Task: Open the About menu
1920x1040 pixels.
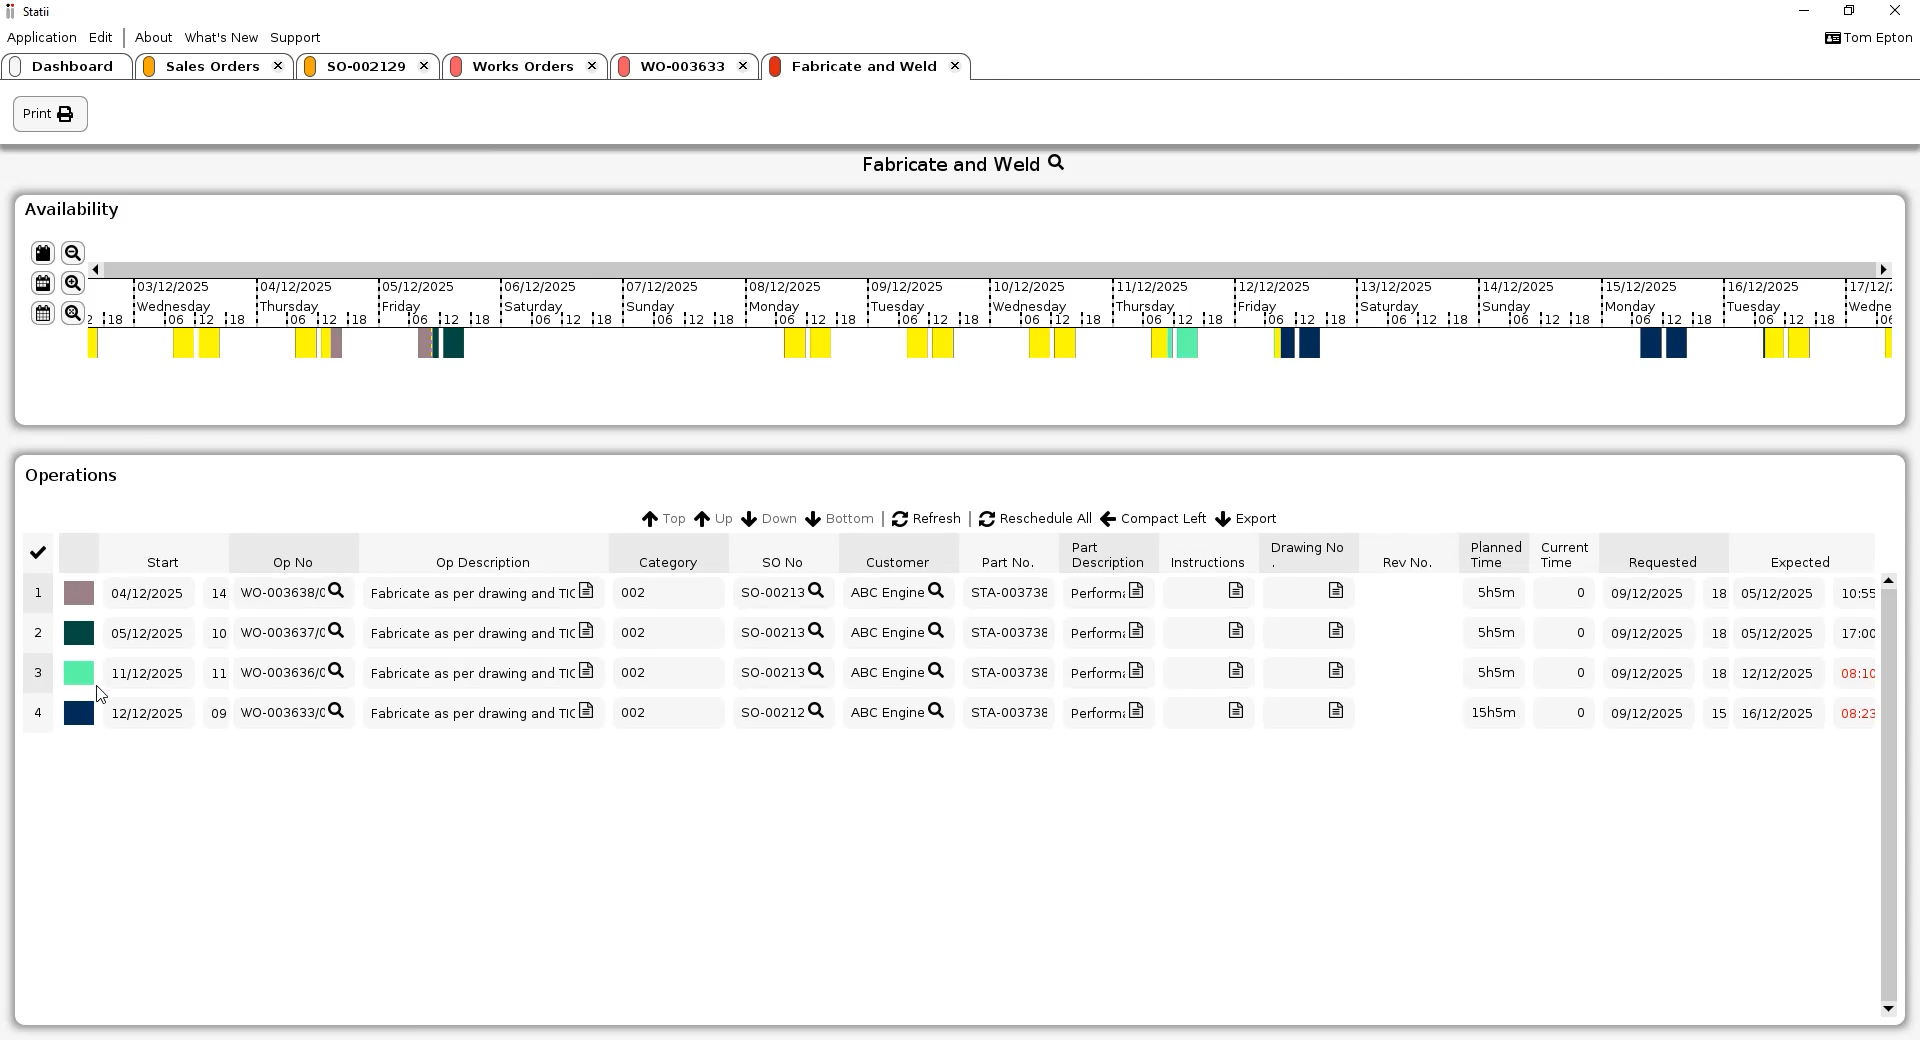Action: pos(153,38)
